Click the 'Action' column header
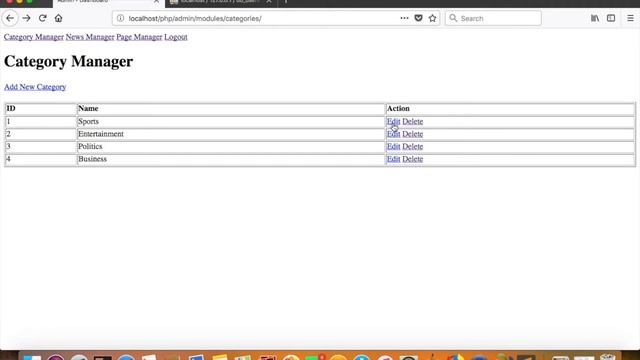This screenshot has height=360, width=640. (x=510, y=109)
